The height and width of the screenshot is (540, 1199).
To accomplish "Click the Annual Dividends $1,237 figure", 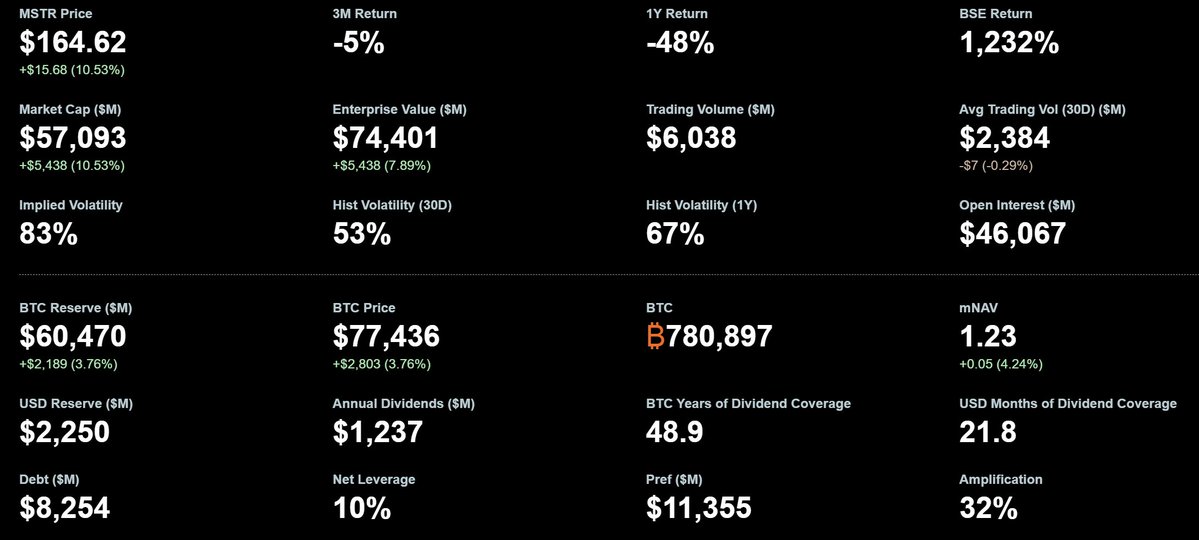I will [x=378, y=432].
